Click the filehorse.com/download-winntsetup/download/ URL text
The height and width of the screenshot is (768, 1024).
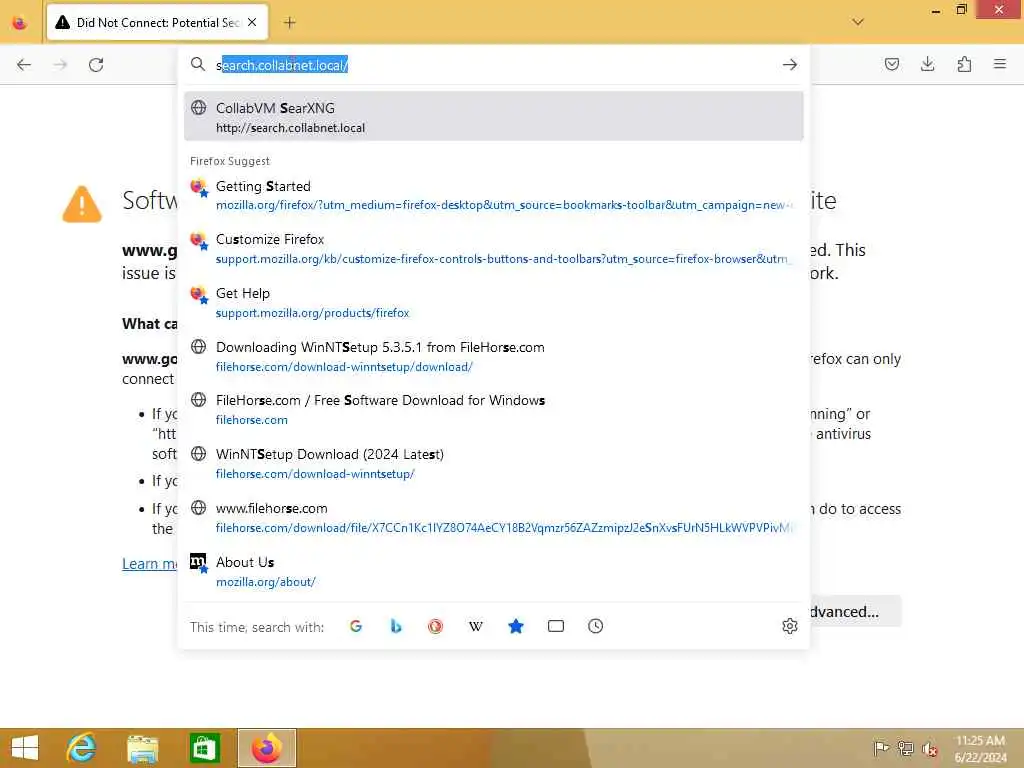pos(344,367)
